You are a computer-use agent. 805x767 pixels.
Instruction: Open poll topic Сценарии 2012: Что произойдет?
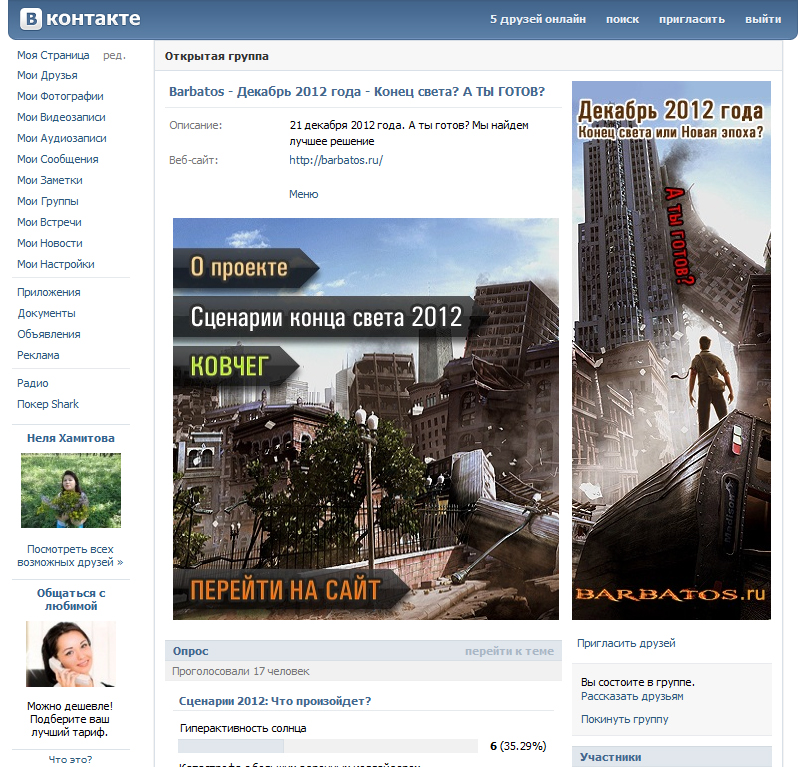point(275,701)
